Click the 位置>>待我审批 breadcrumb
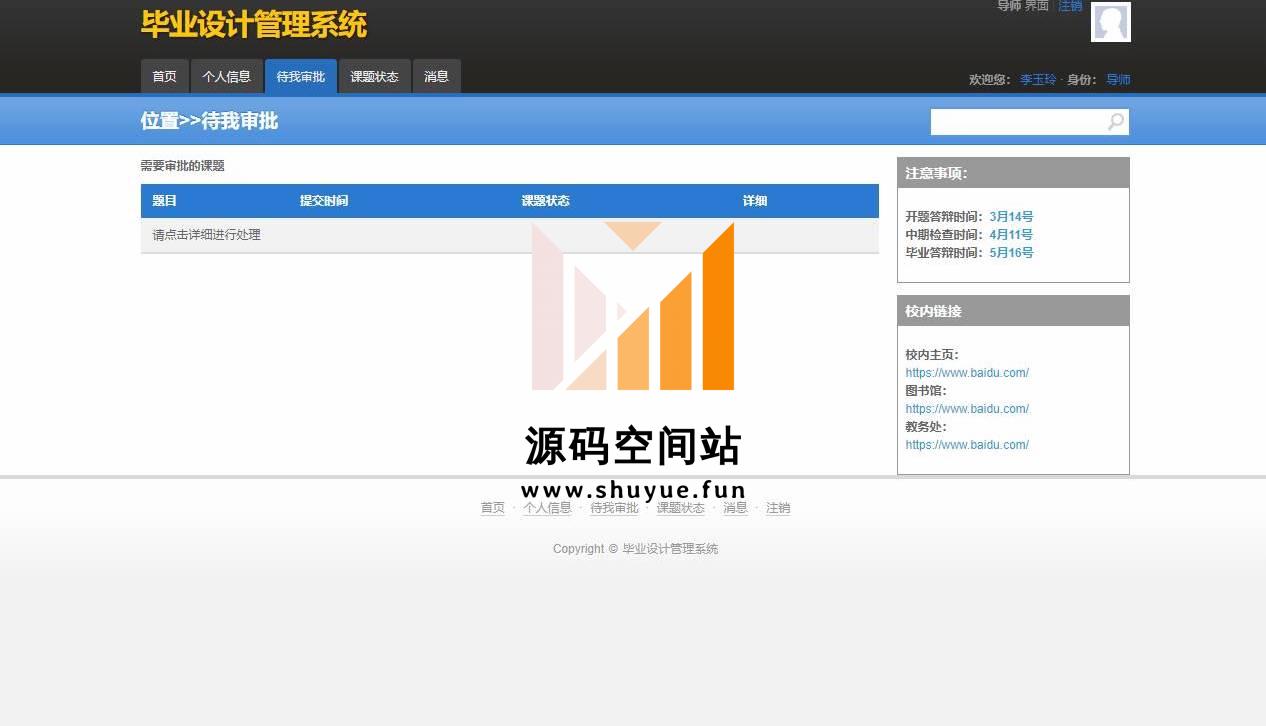The image size is (1266, 726). click(x=209, y=121)
